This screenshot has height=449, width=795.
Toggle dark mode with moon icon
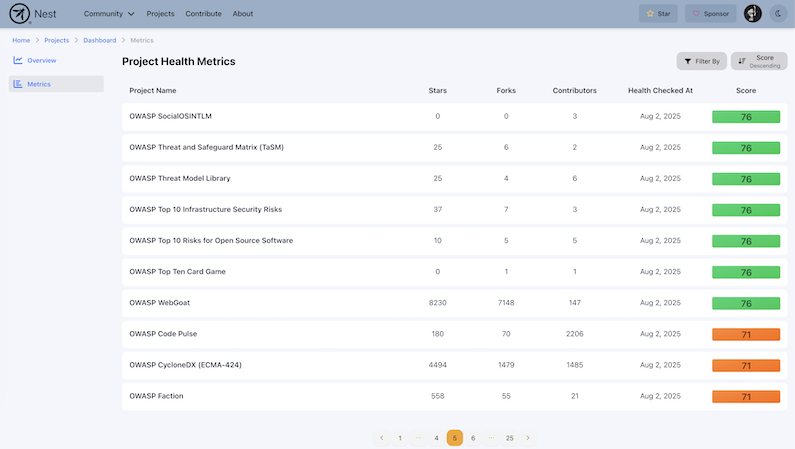click(x=778, y=14)
